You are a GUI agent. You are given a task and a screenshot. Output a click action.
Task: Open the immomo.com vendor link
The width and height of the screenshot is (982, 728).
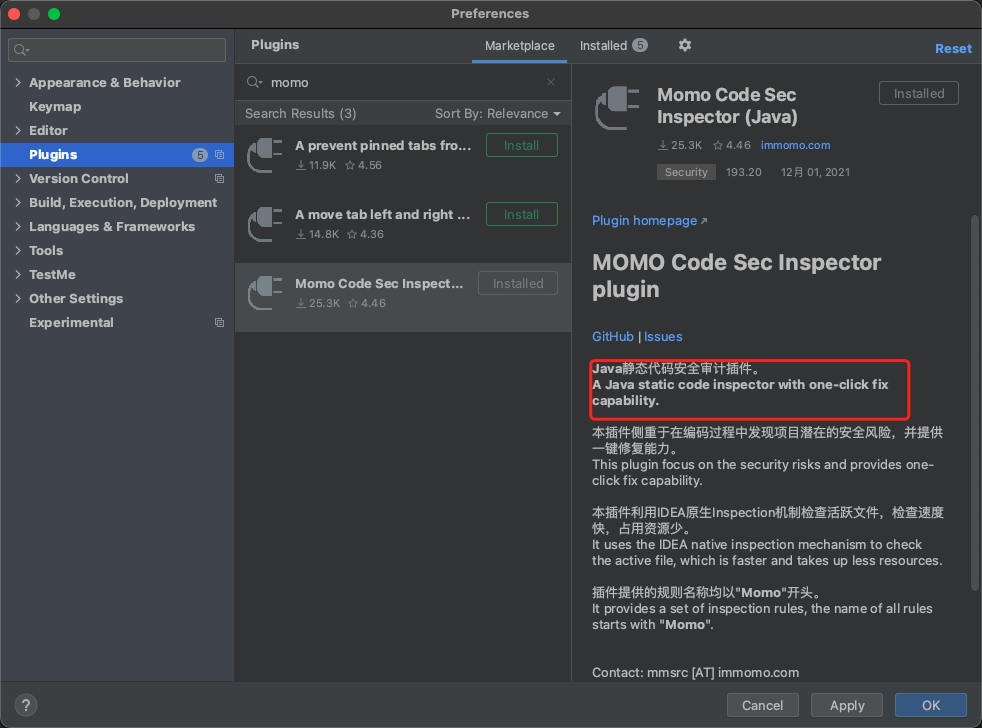click(795, 145)
